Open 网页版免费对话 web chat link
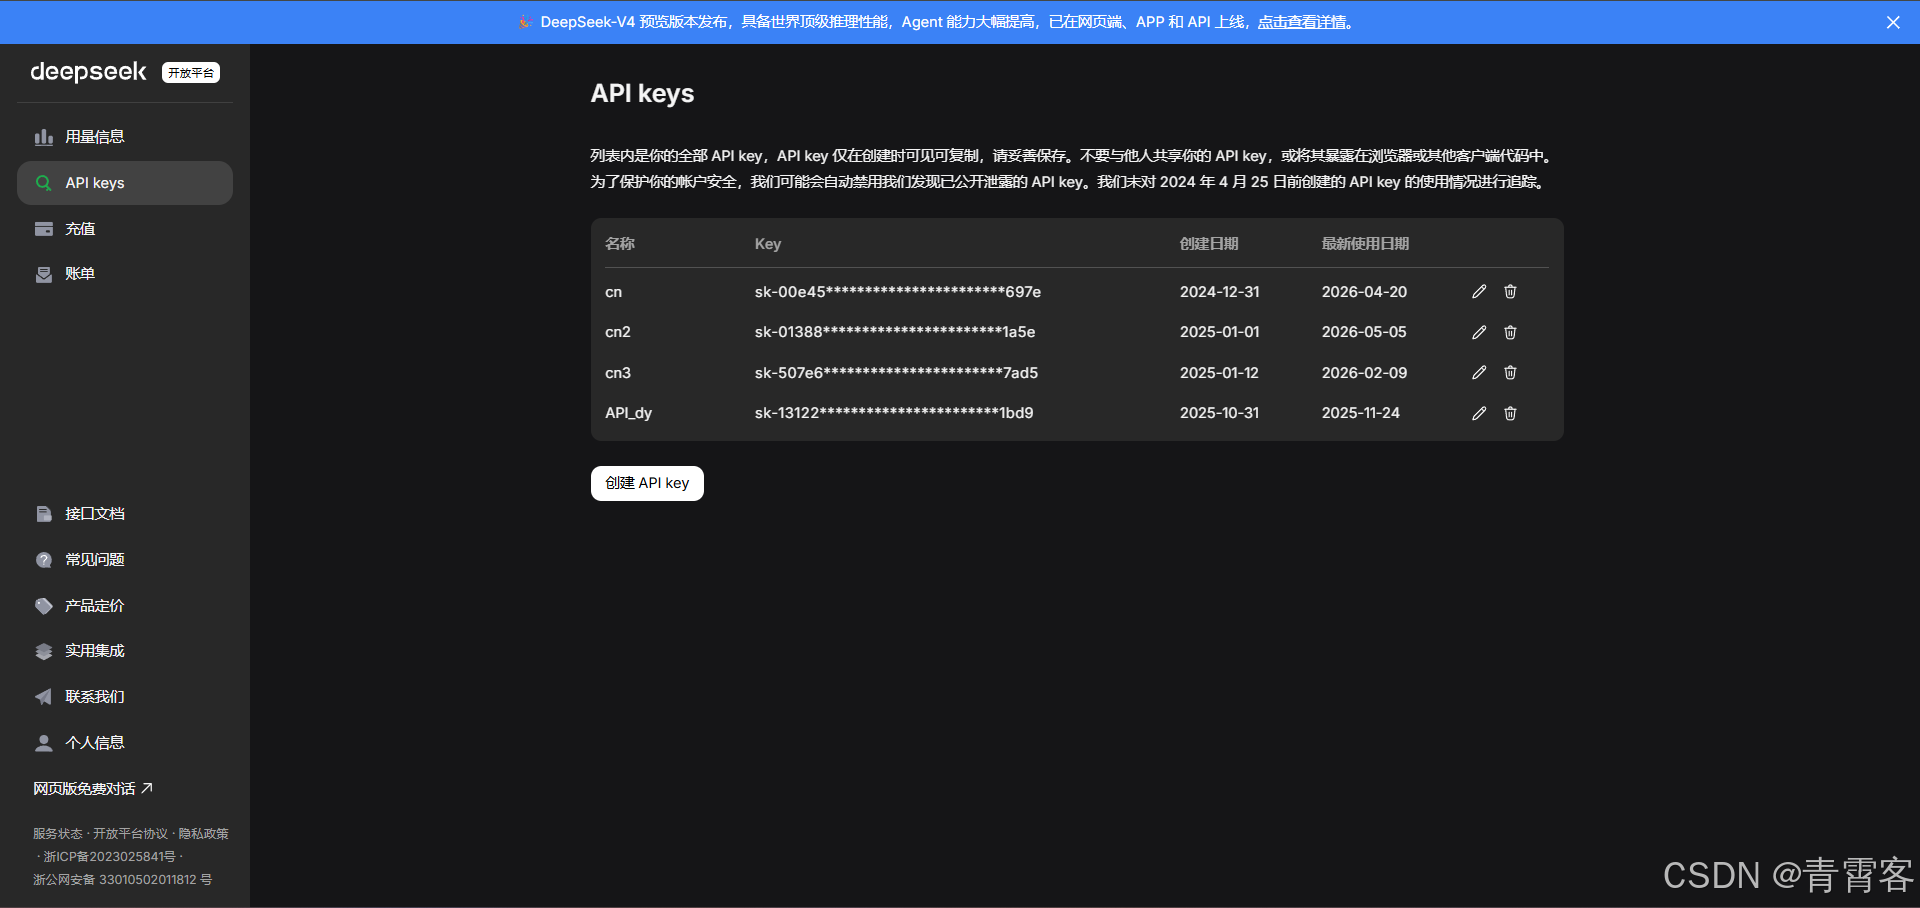Screen dimensions: 1920x908 click(x=93, y=789)
